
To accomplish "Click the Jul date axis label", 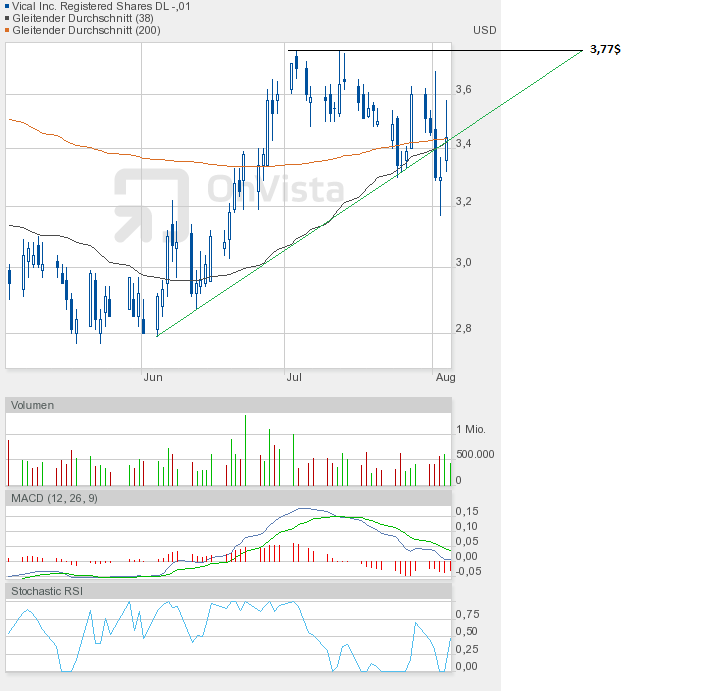I will [294, 377].
